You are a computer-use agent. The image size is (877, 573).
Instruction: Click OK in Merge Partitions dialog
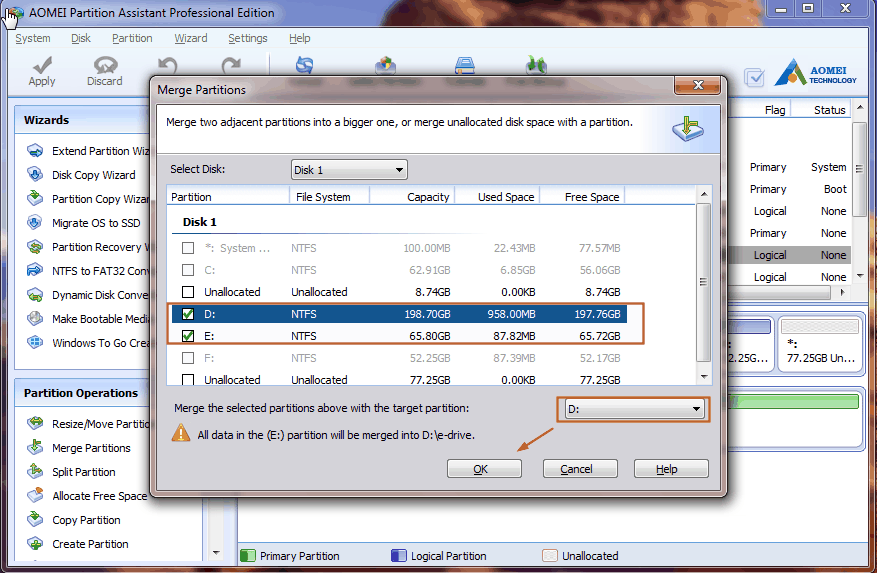click(x=484, y=469)
